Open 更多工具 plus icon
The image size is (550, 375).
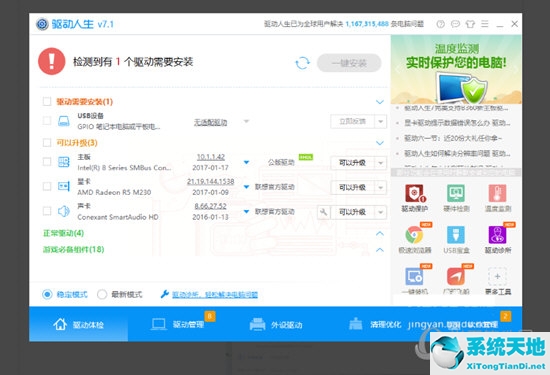[x=497, y=277]
